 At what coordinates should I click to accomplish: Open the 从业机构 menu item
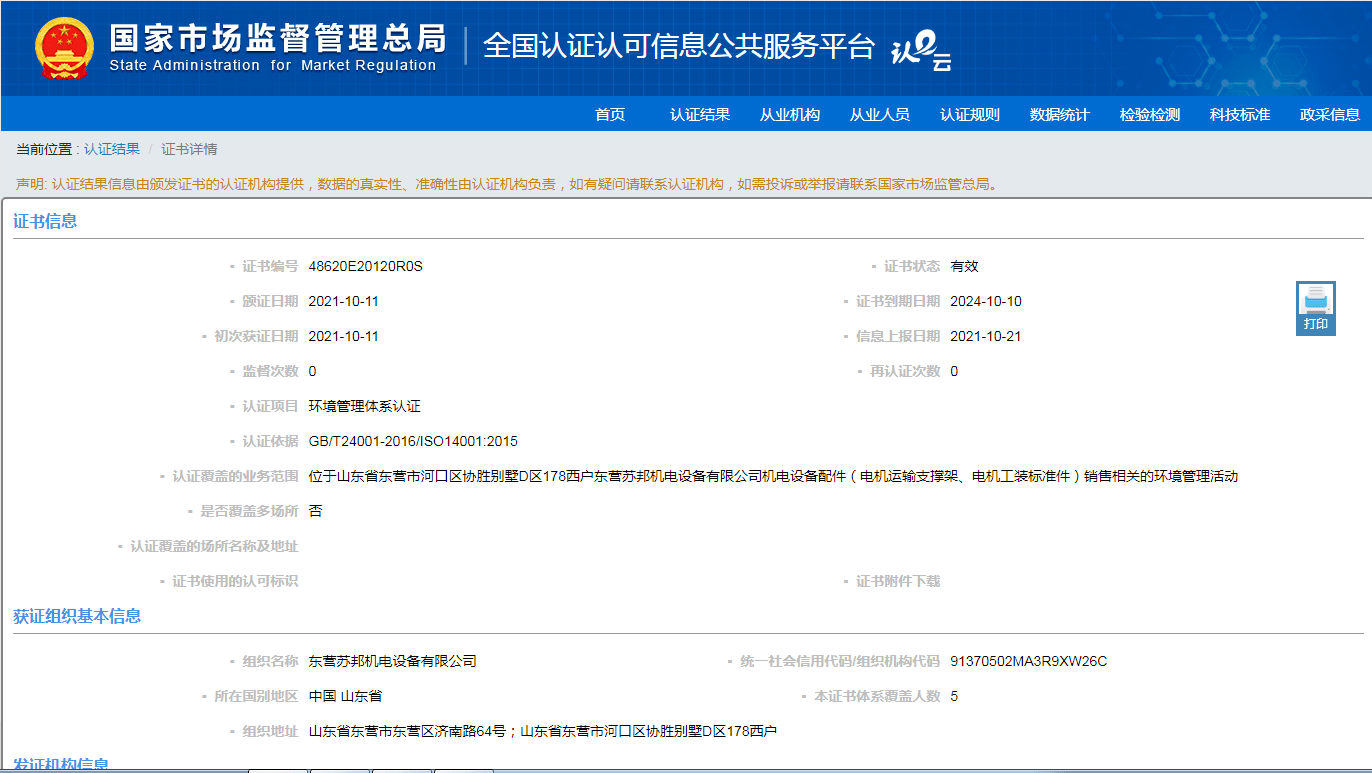click(x=790, y=114)
